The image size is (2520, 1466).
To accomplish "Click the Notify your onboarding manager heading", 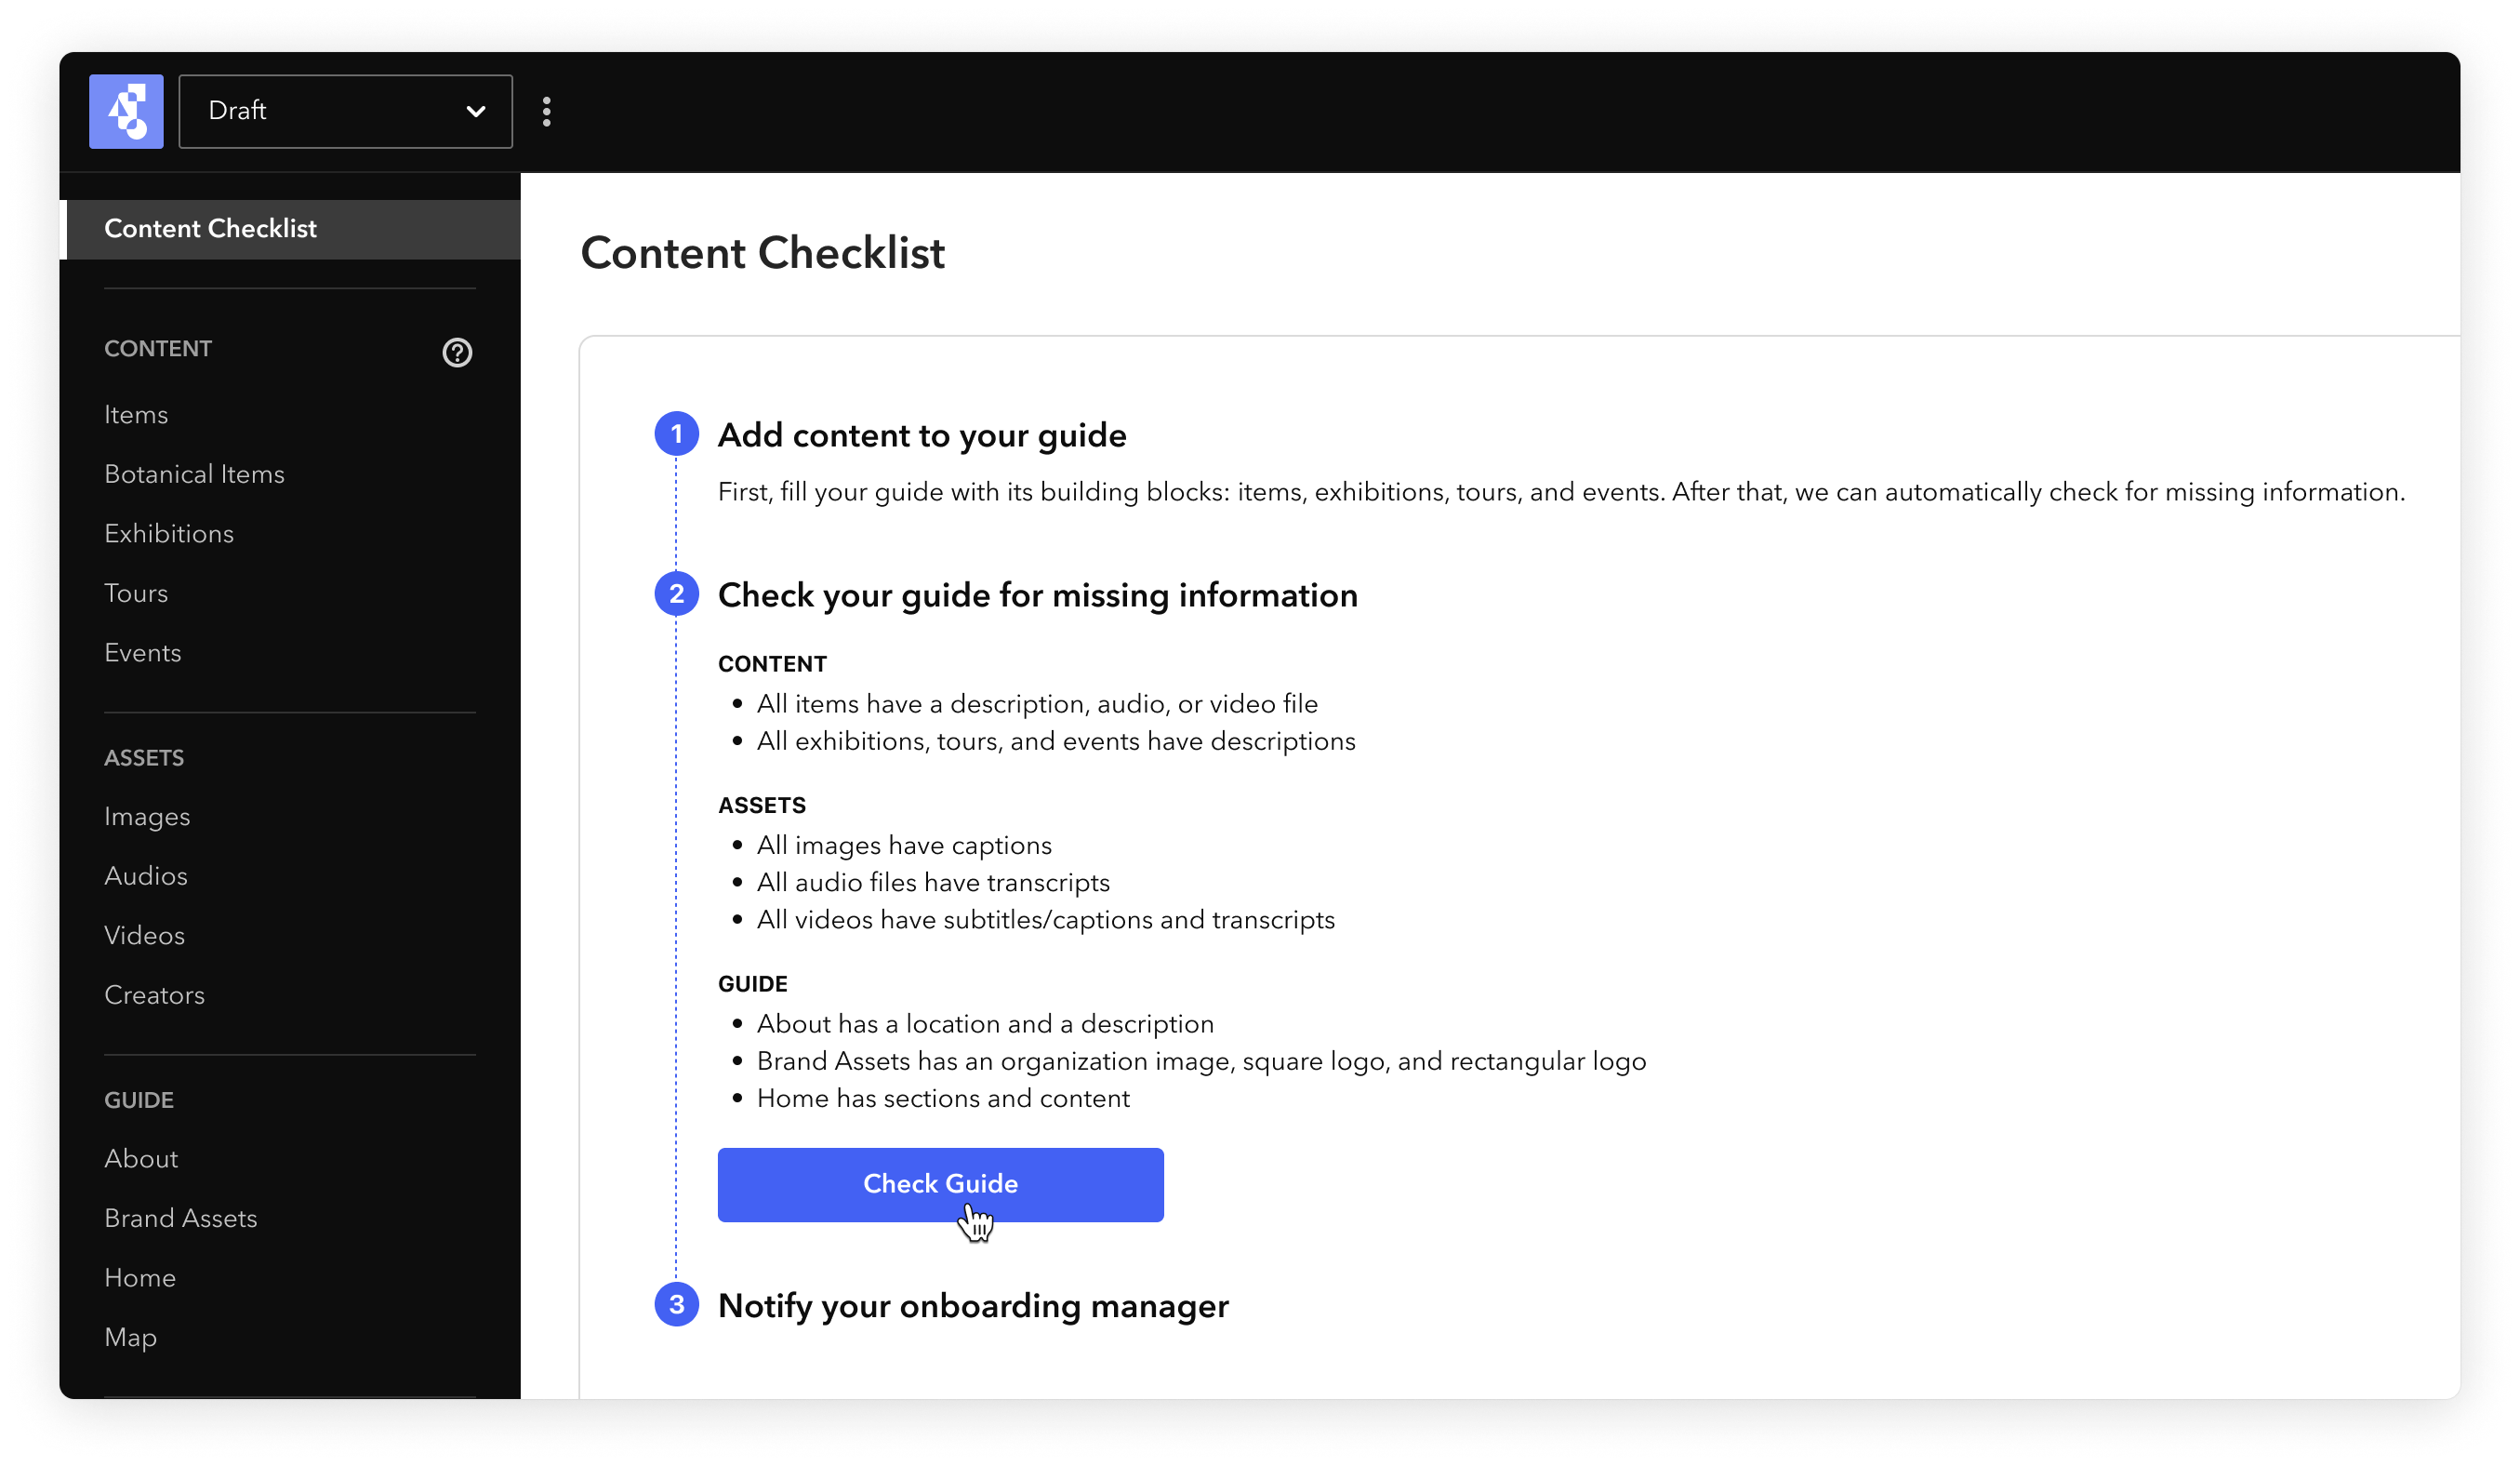I will pos(973,1306).
